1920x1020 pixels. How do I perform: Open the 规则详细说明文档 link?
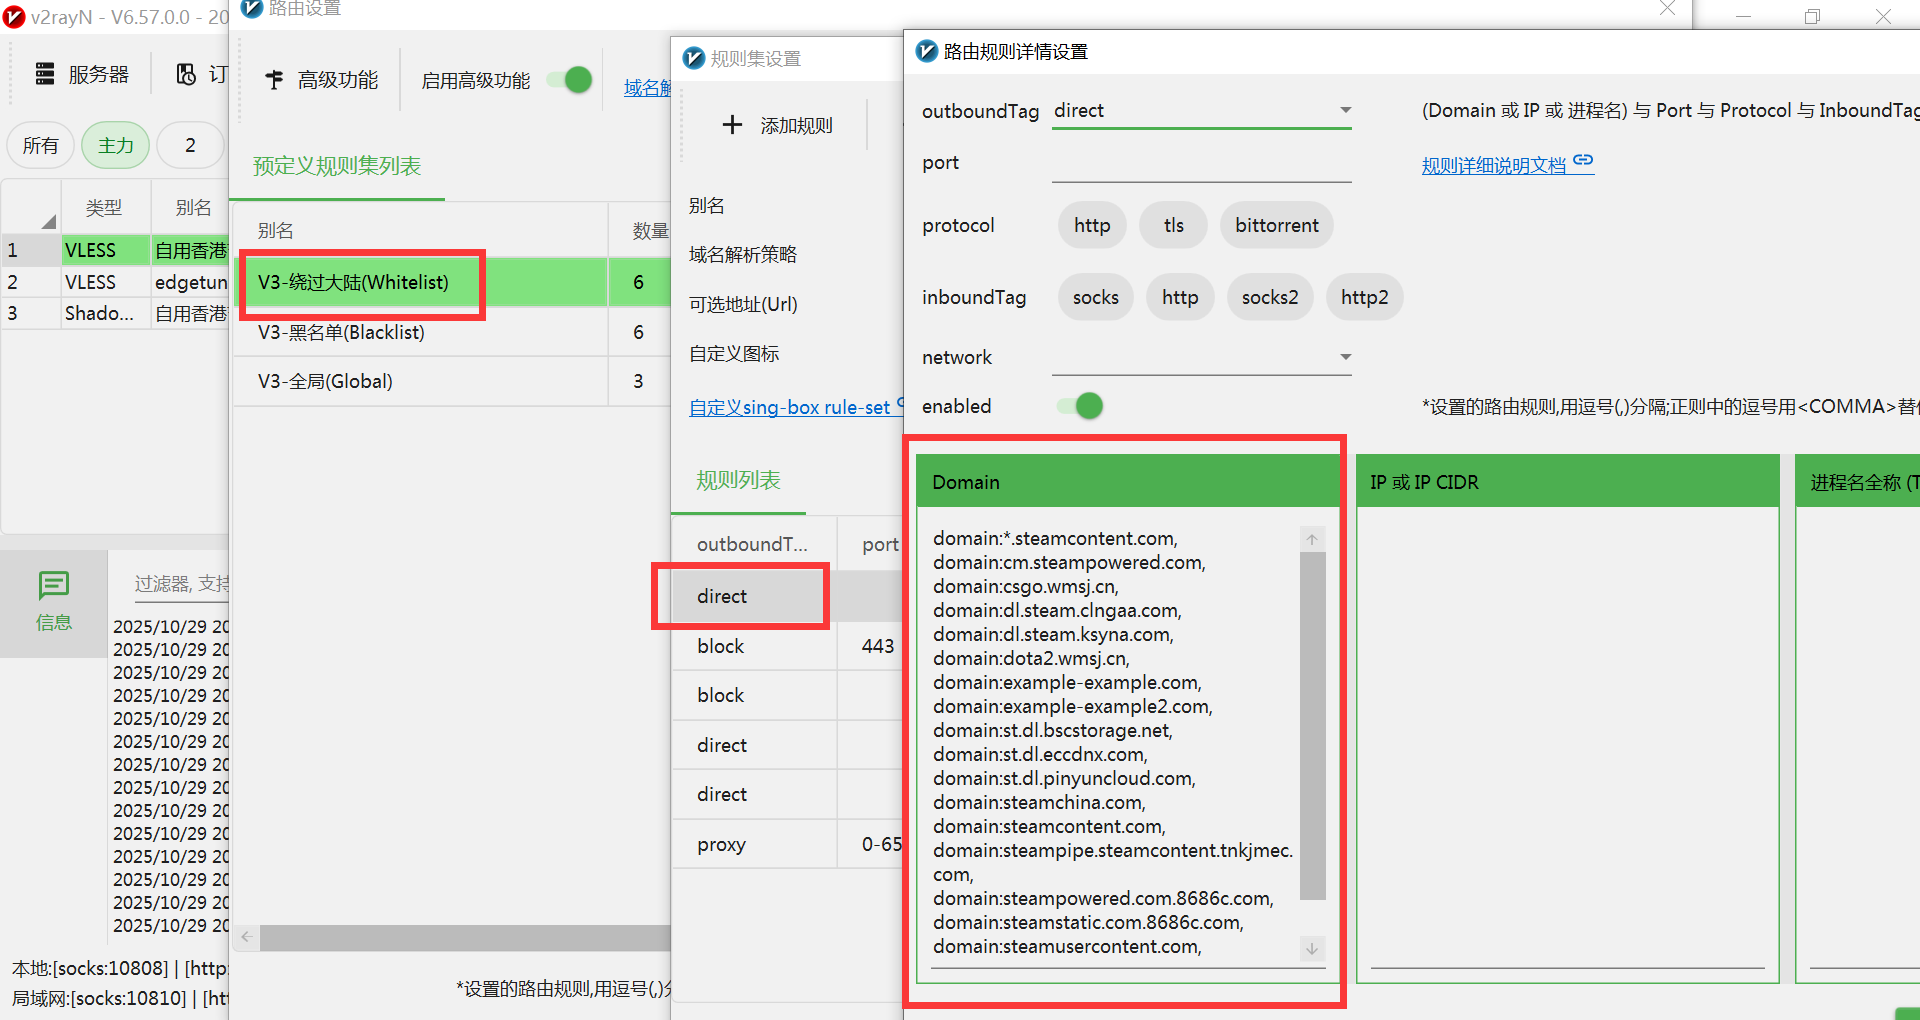(x=1494, y=165)
